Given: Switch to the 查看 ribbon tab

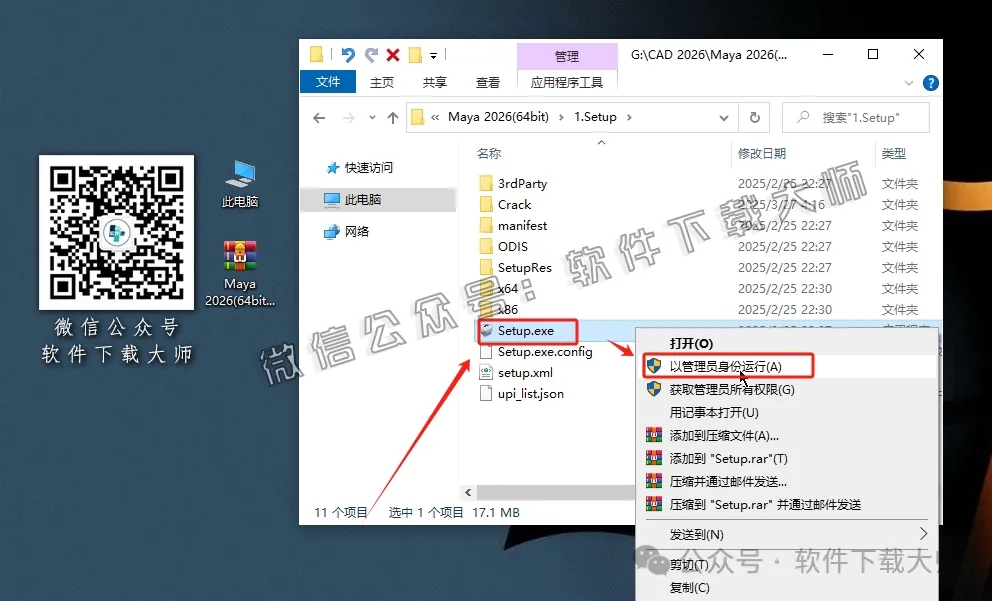Looking at the screenshot, I should (x=487, y=82).
